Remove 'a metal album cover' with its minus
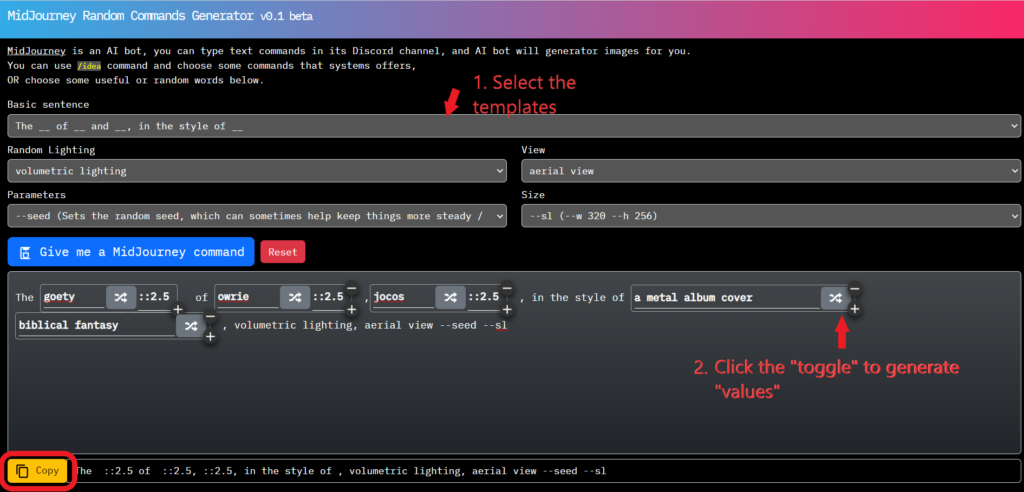1024x492 pixels. point(854,288)
